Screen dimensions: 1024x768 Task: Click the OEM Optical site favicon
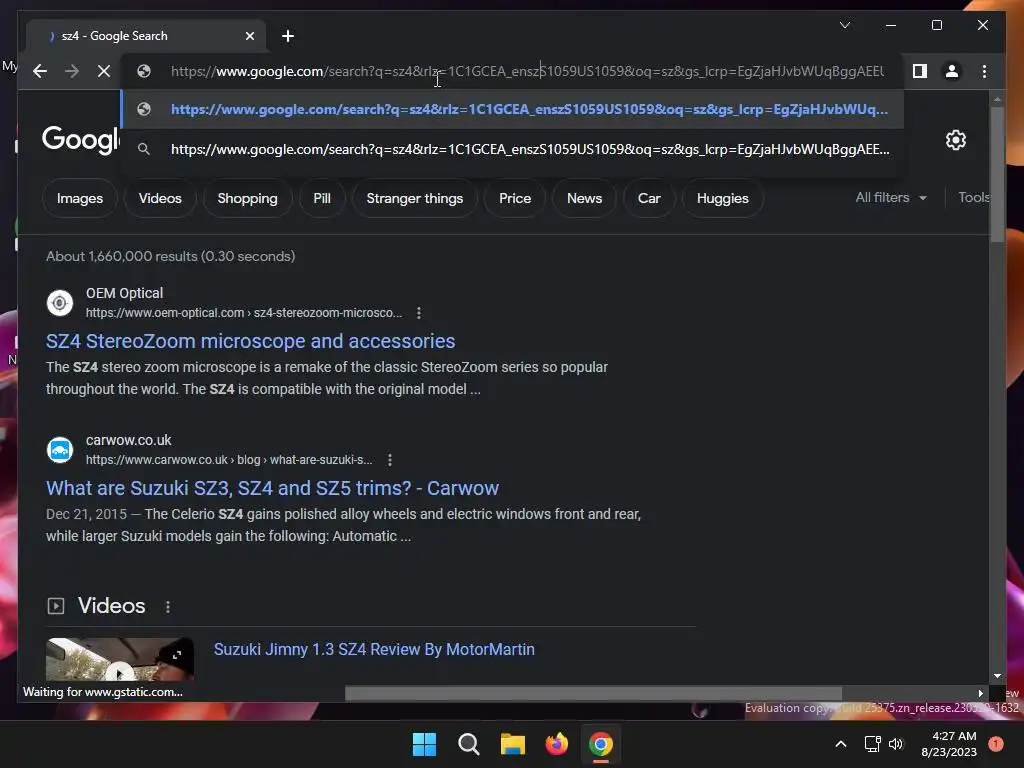click(x=59, y=303)
